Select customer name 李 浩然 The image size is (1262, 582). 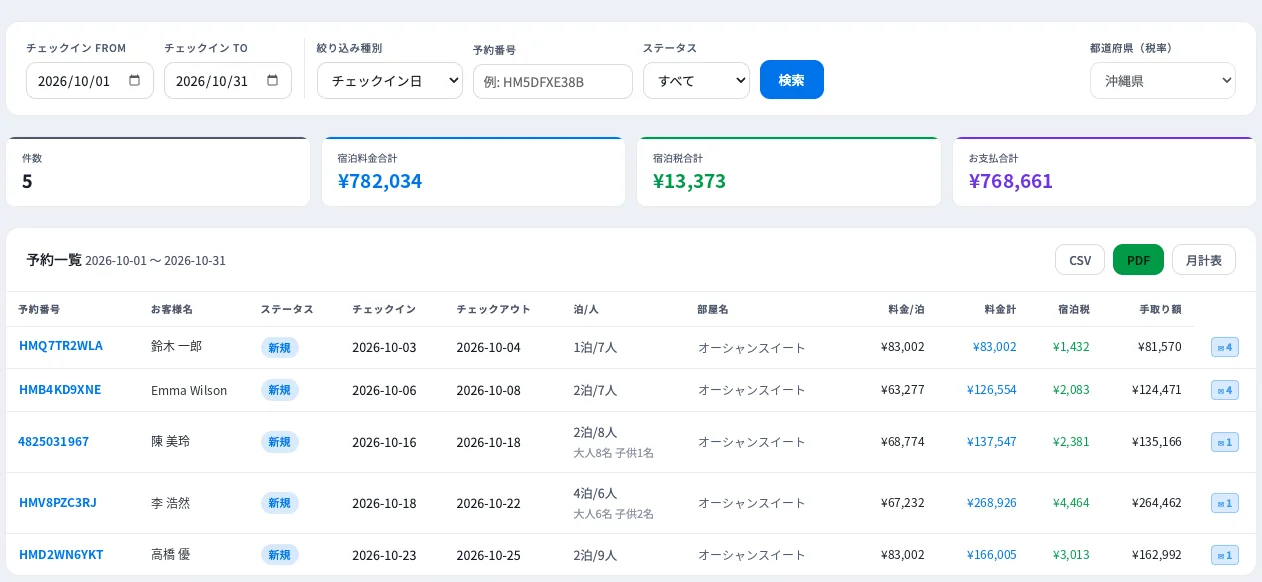(x=170, y=503)
